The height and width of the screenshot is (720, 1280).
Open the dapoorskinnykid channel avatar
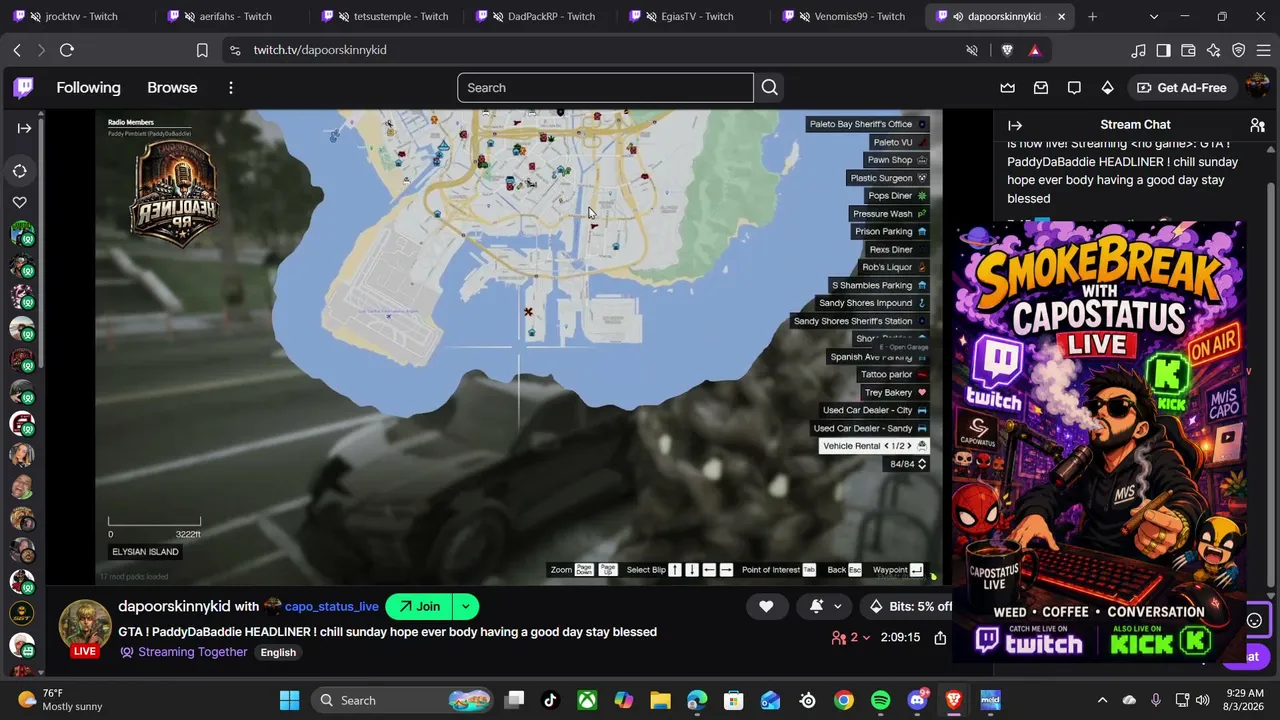pos(85,626)
